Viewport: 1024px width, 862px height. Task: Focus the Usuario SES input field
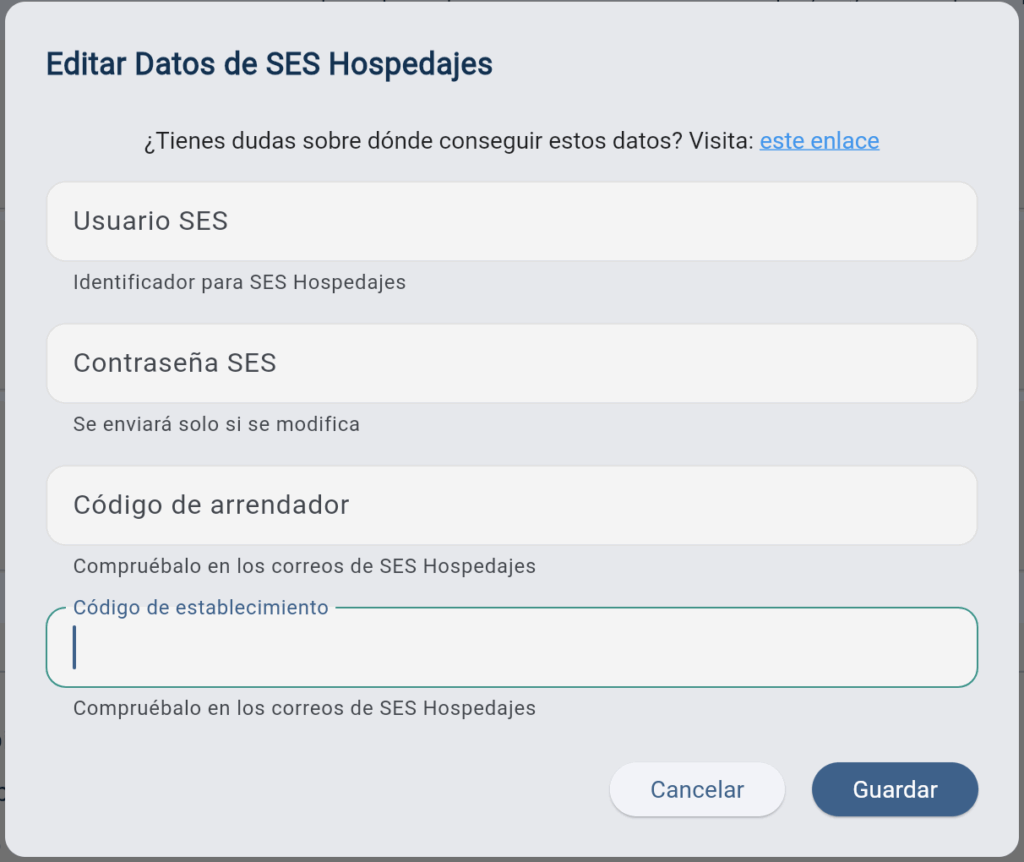point(511,221)
